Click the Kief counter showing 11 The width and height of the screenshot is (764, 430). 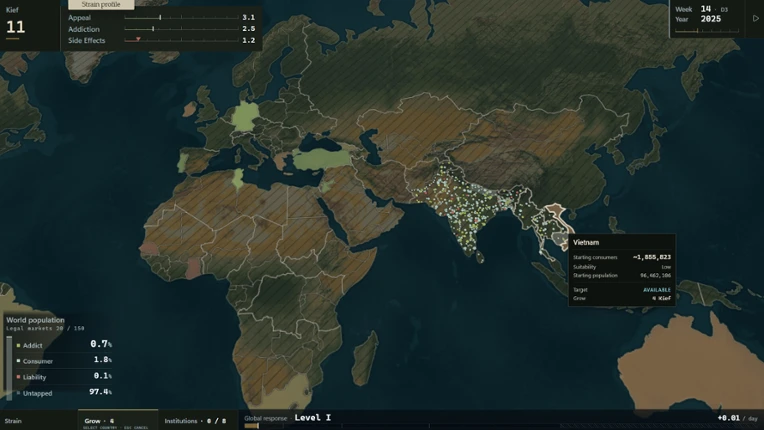point(15,27)
